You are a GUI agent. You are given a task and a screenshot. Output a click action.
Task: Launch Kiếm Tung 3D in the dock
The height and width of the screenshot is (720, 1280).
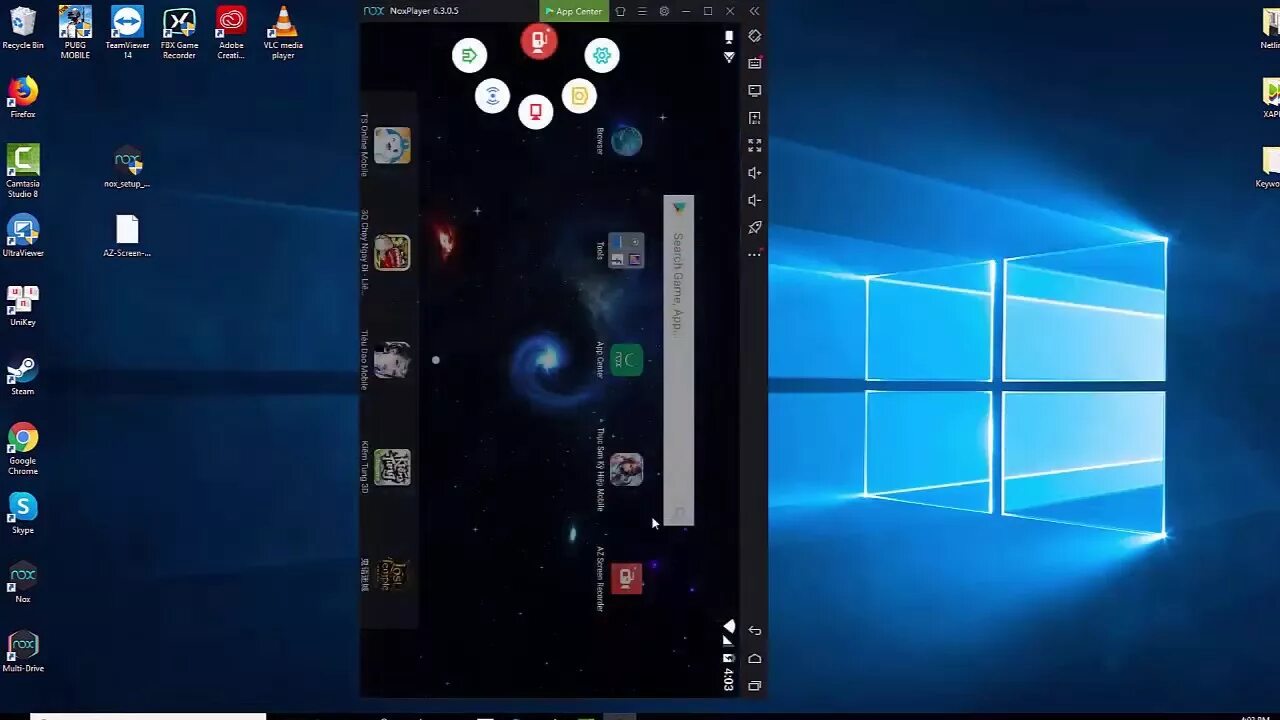(392, 467)
